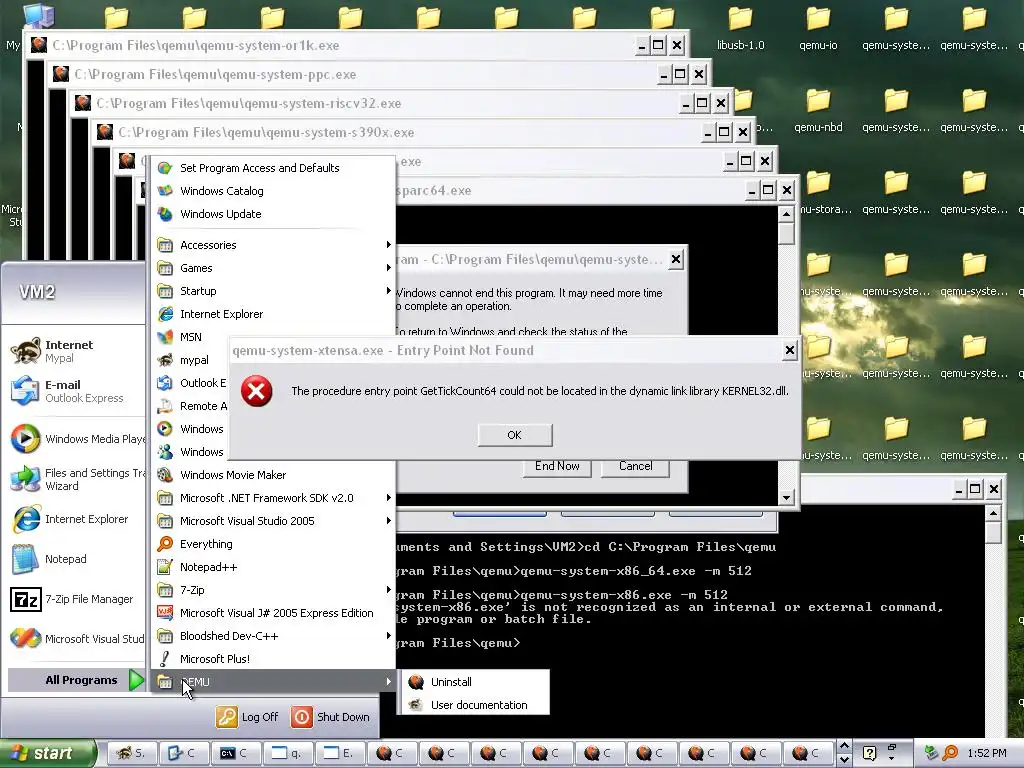Click End Now in the End Program dialog
1024x768 pixels.
557,466
